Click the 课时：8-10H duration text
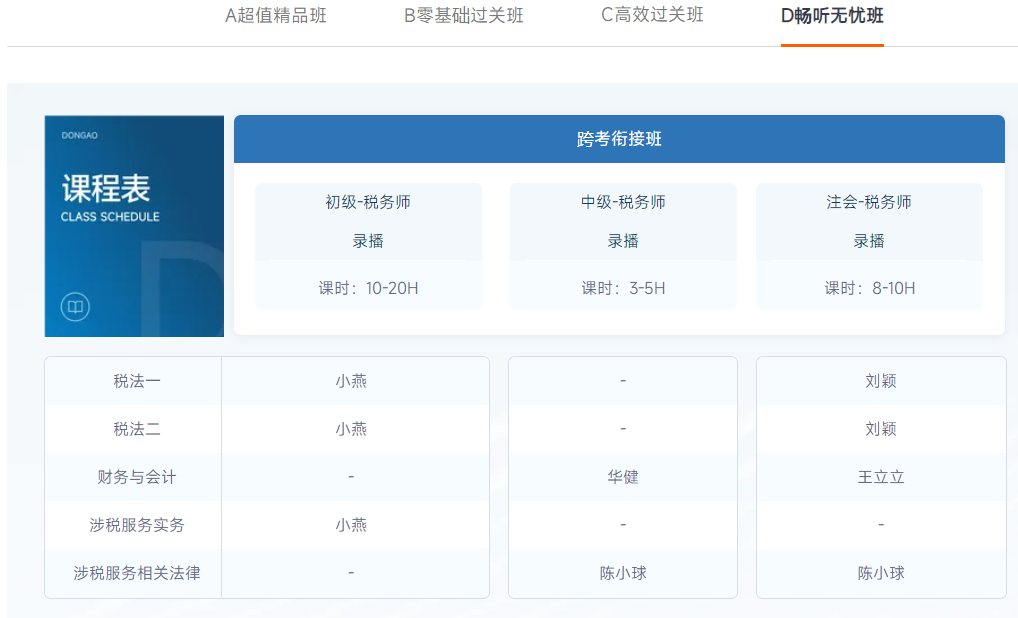 (x=869, y=288)
